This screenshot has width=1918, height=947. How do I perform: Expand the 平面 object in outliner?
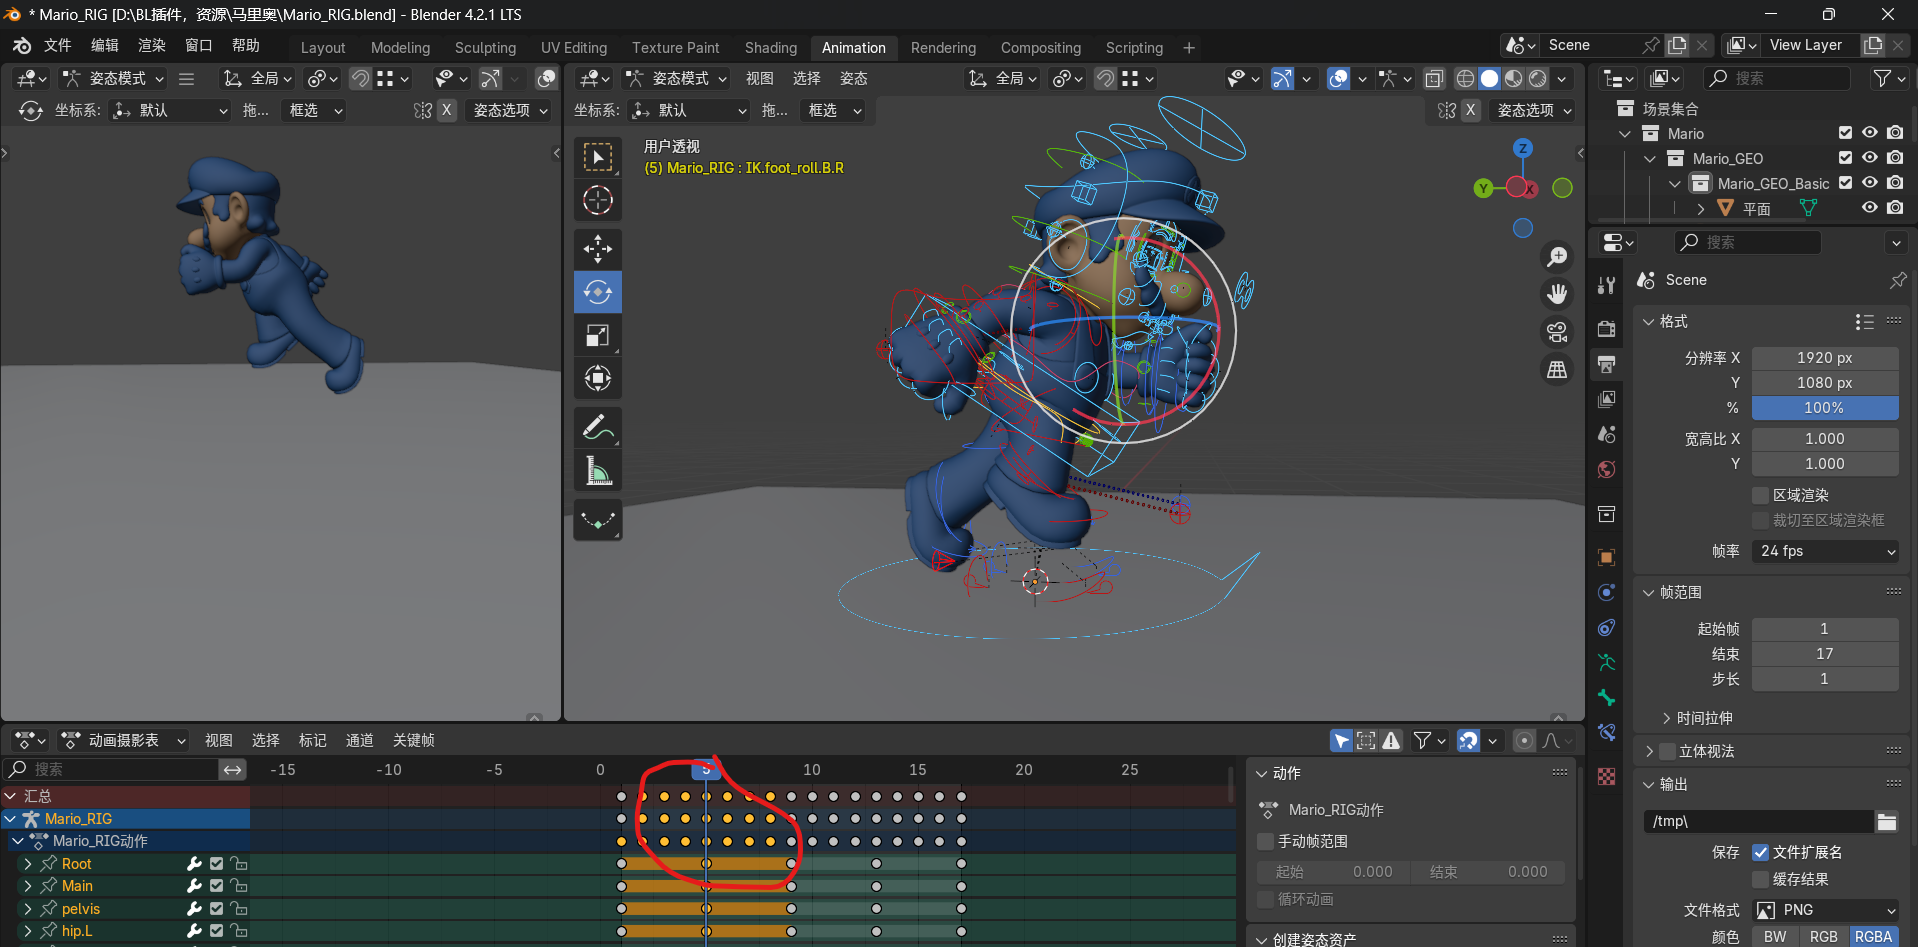(x=1700, y=208)
